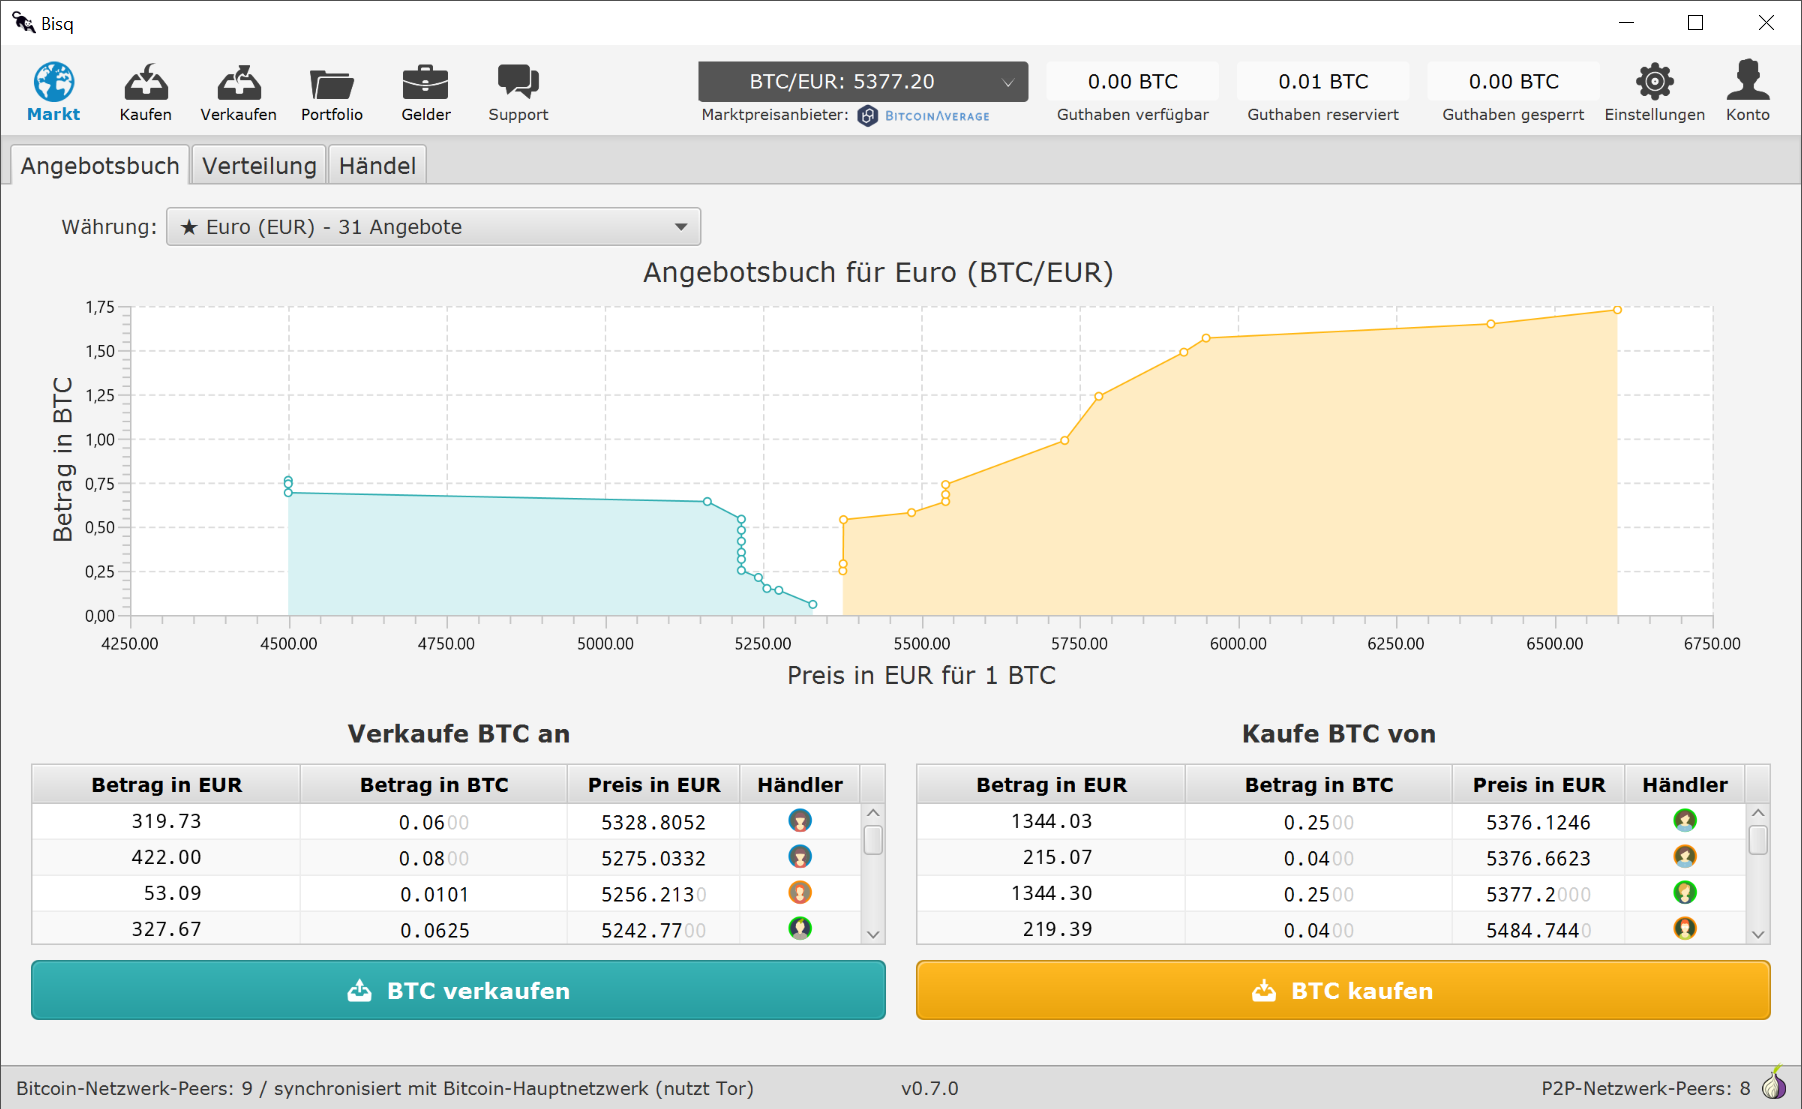
Task: Click trader avatar for 5377.2 offer
Action: 1685,893
